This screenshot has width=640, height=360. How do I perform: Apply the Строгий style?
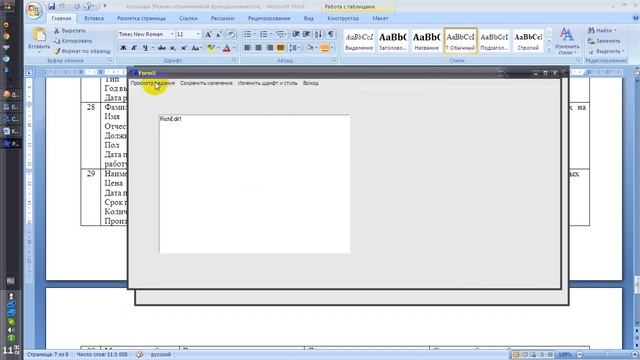528,41
